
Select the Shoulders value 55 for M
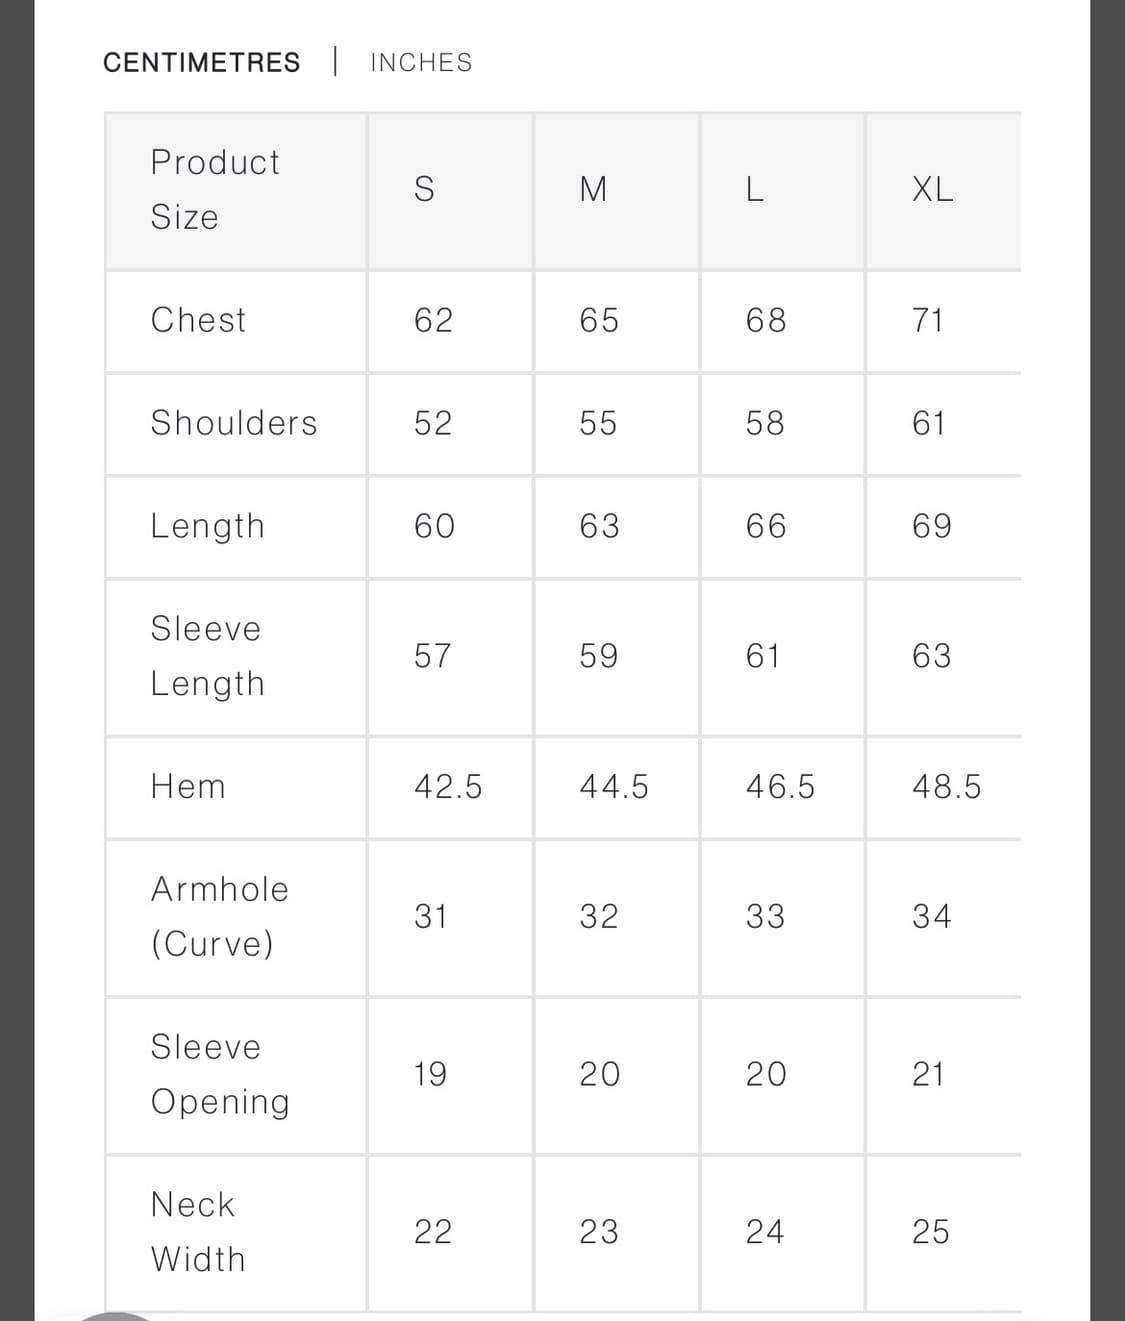(598, 423)
